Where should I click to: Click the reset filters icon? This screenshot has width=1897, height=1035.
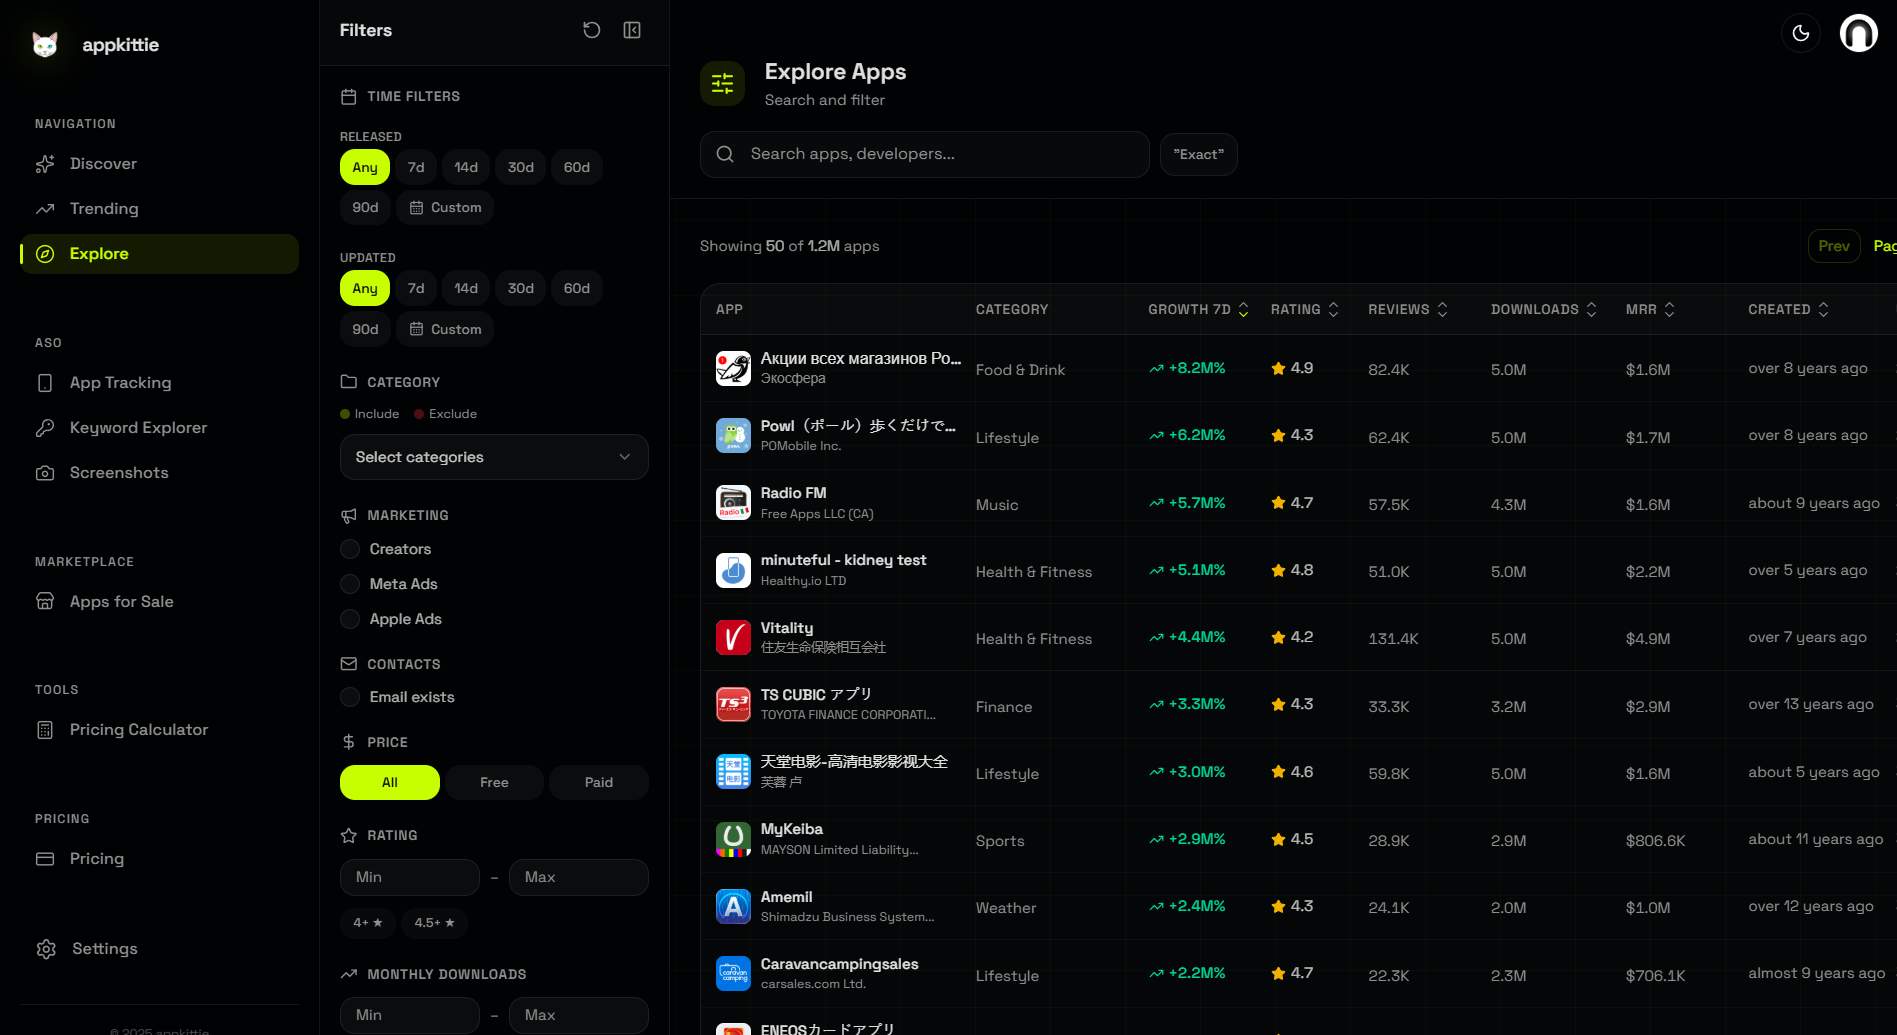tap(591, 30)
